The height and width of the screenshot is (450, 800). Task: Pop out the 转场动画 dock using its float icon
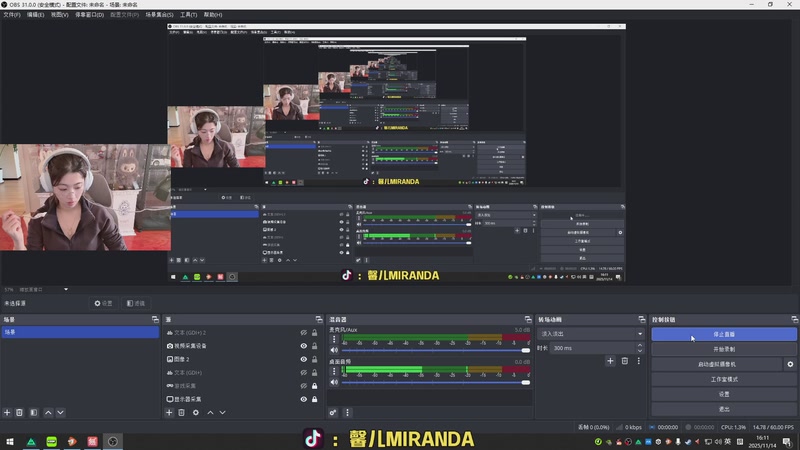[x=641, y=319]
